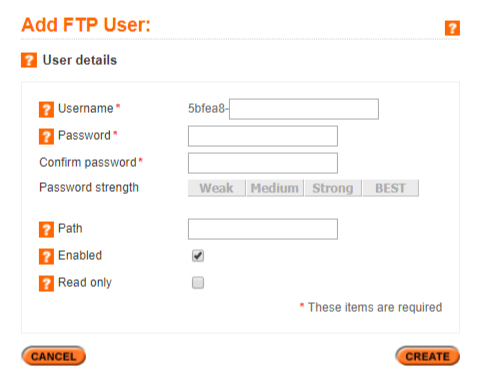
Task: Click the BEST password strength segment
Action: click(x=391, y=188)
